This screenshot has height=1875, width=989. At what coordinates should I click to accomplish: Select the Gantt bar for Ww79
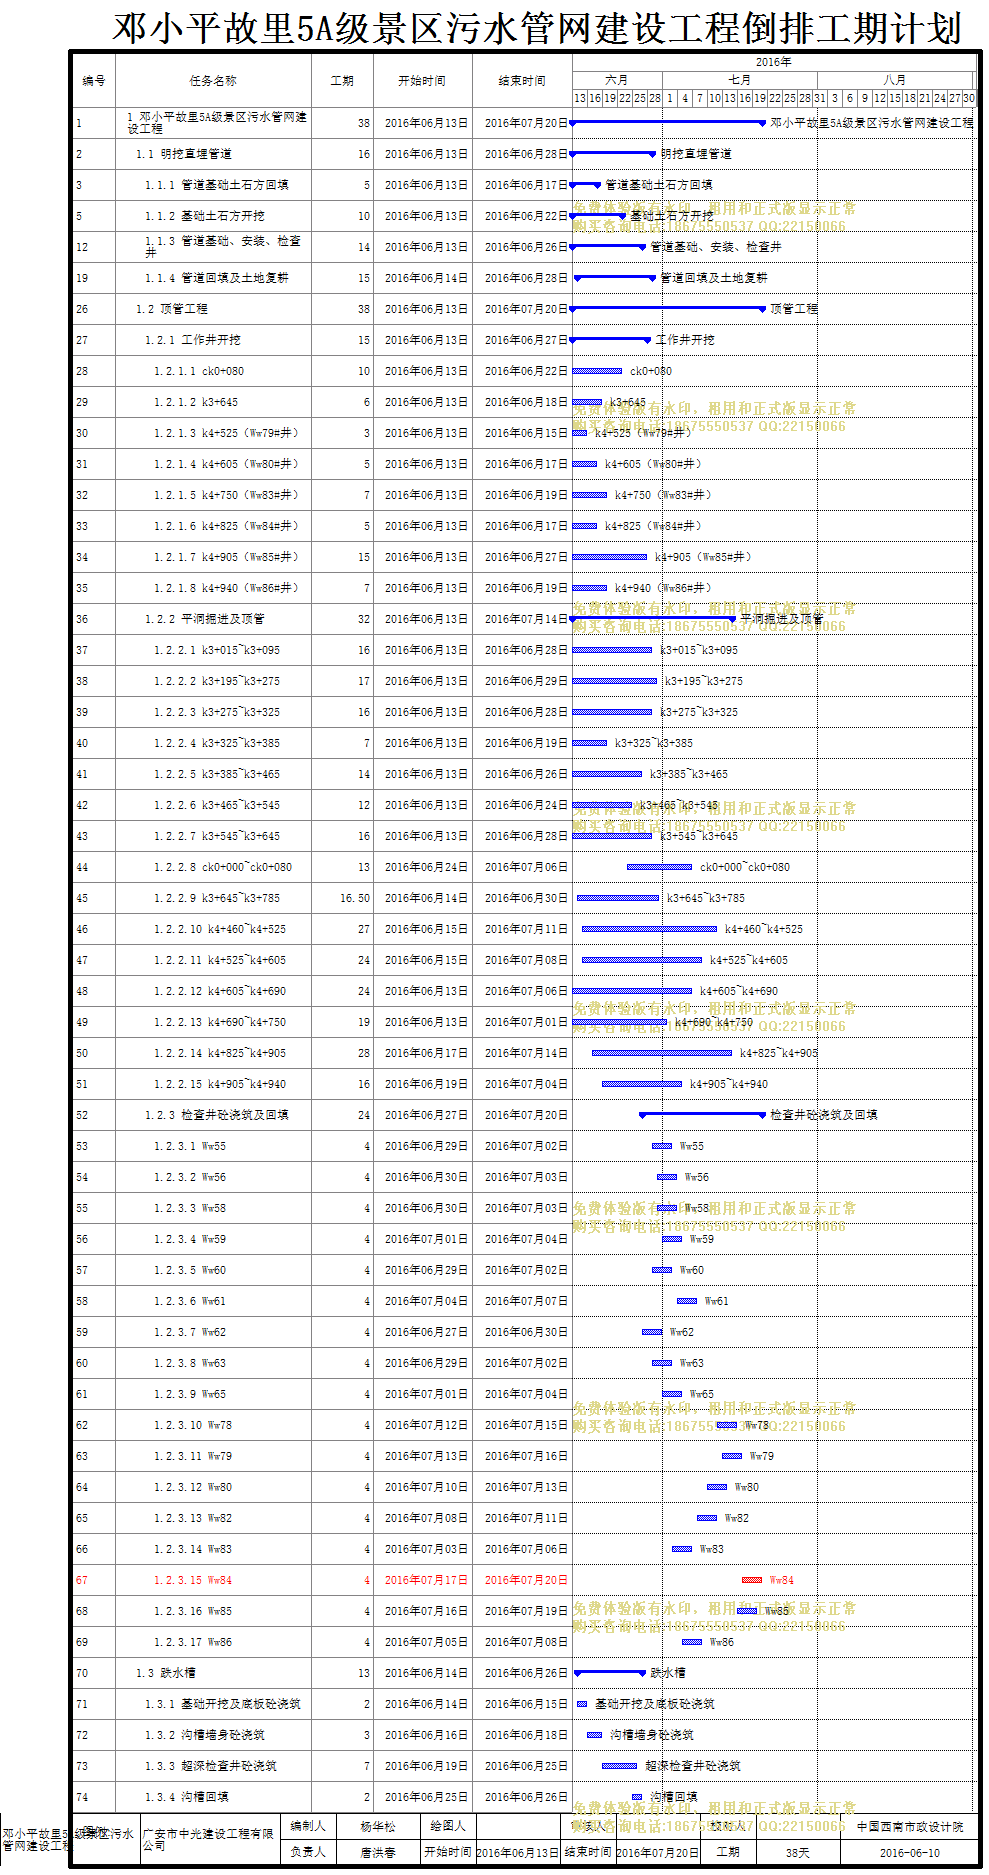732,1456
